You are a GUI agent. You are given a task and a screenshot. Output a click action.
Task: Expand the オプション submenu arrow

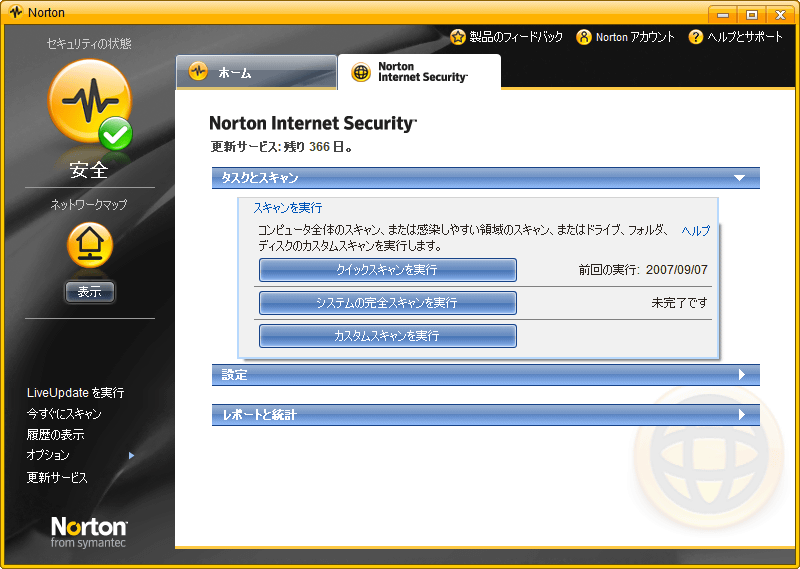coord(132,455)
